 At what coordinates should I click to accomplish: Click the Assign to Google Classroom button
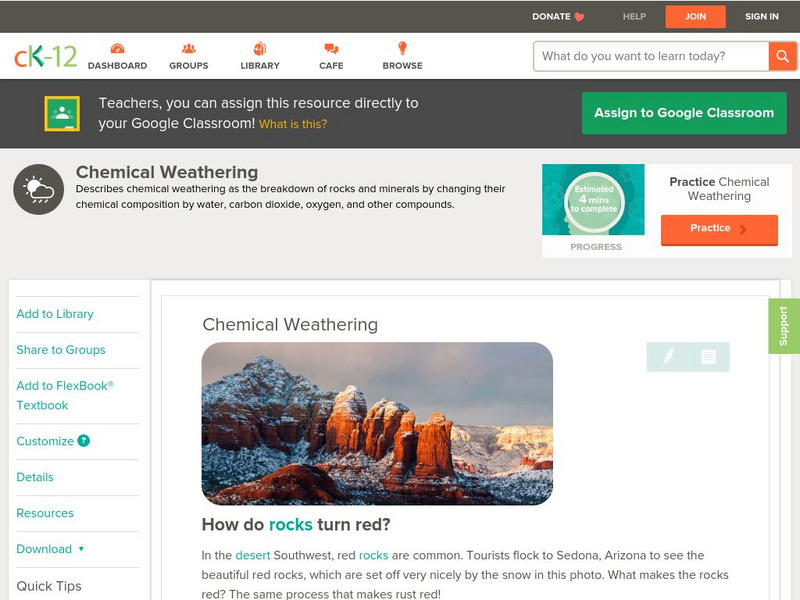[684, 113]
